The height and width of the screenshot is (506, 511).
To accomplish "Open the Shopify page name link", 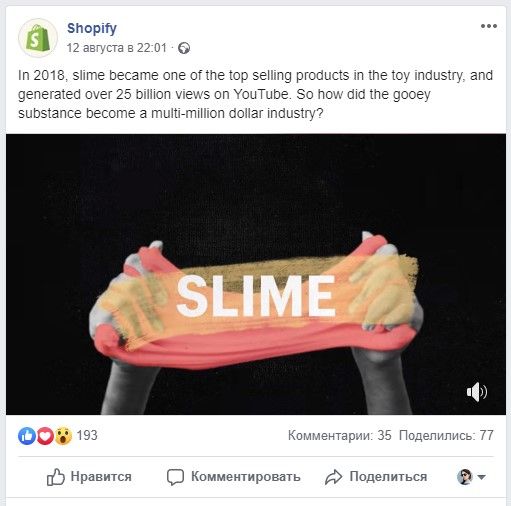I will coord(92,29).
